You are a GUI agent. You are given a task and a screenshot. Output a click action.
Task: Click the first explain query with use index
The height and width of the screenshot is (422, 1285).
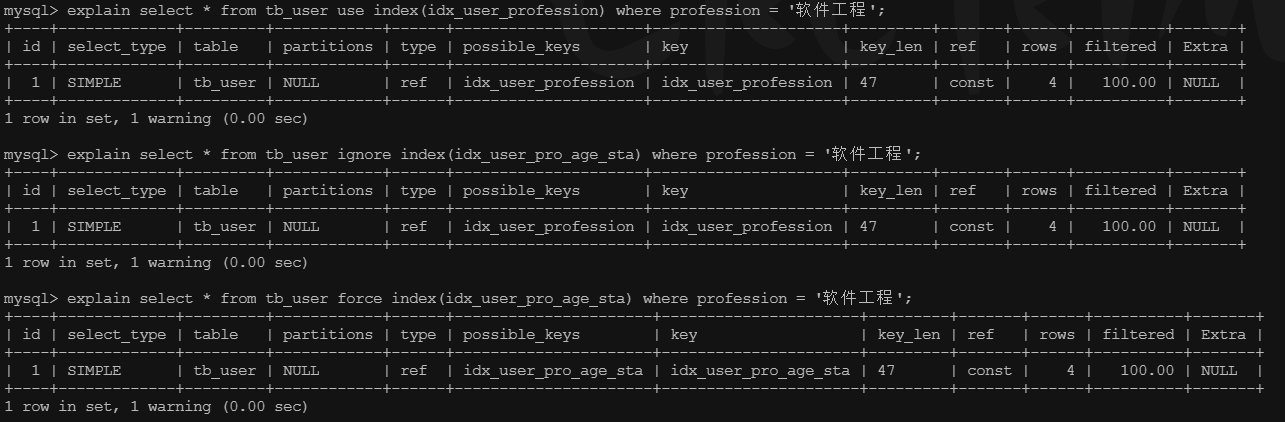(x=475, y=10)
